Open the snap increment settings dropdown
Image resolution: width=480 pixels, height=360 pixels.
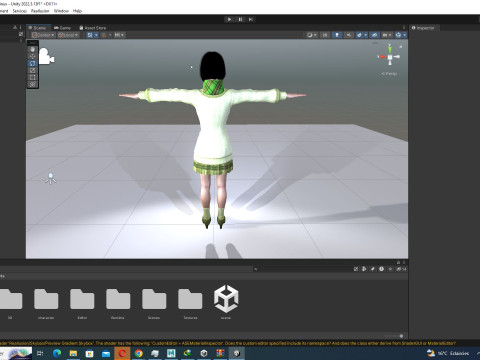[119, 35]
